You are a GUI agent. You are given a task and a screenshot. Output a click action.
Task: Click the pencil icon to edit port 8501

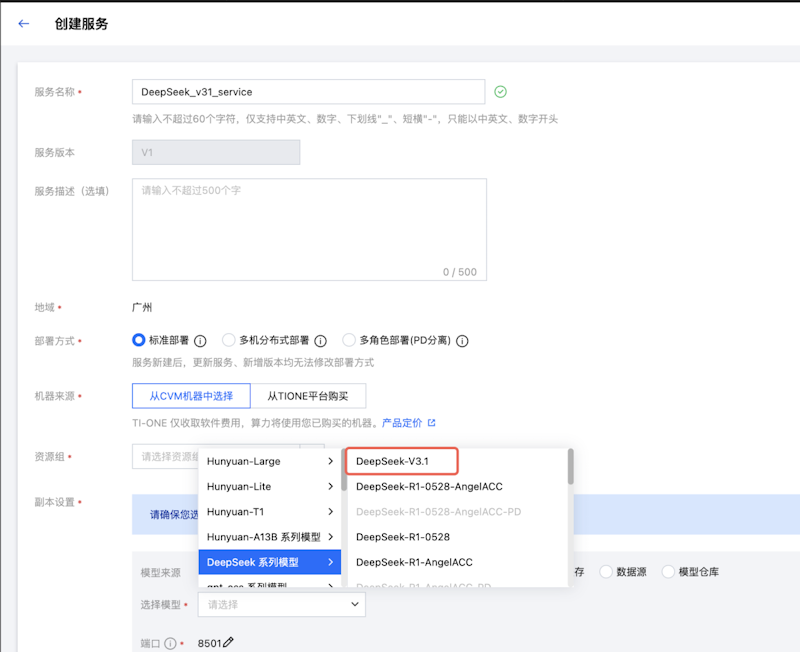click(x=229, y=641)
